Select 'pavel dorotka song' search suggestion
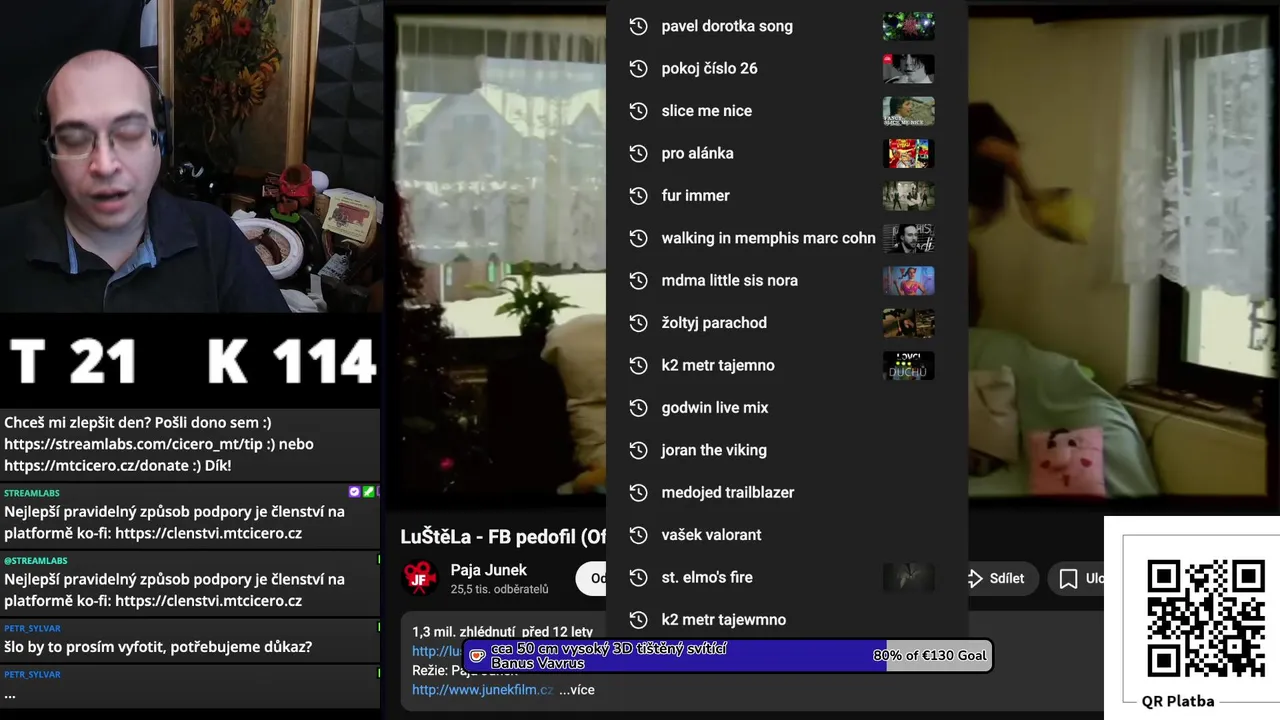 pos(786,26)
